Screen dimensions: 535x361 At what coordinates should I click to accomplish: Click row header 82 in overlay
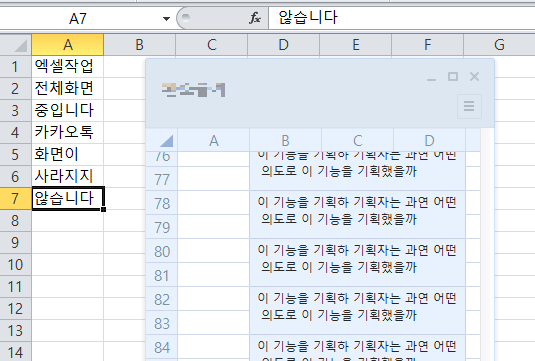(x=162, y=299)
